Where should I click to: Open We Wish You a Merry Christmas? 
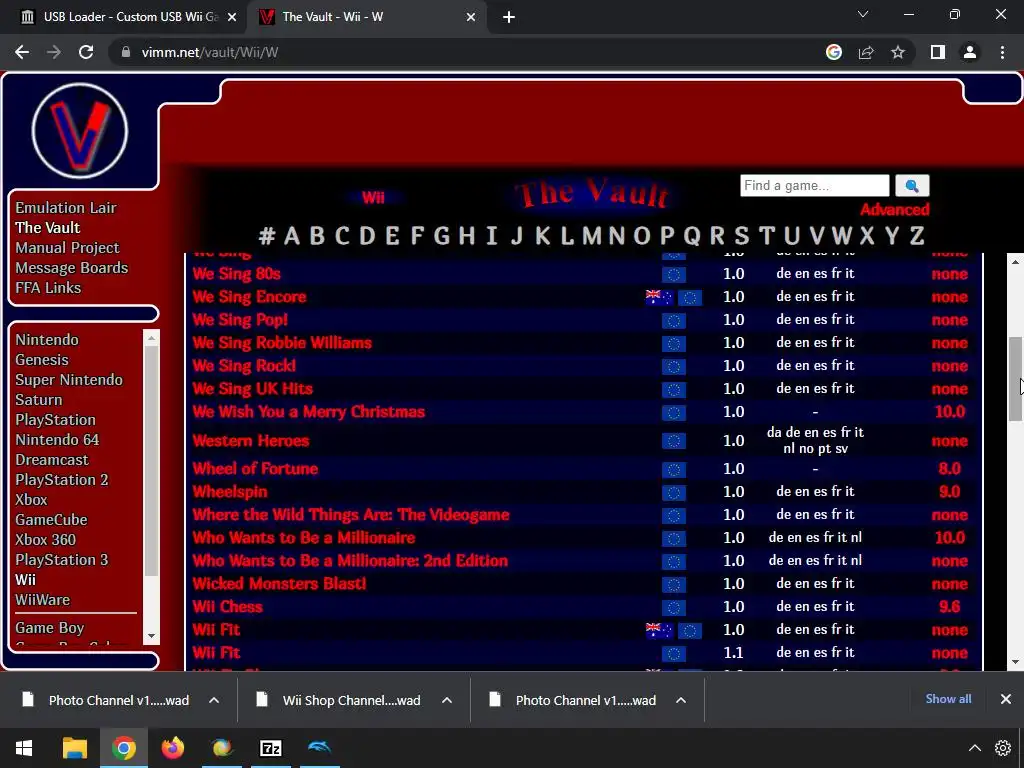(x=309, y=412)
